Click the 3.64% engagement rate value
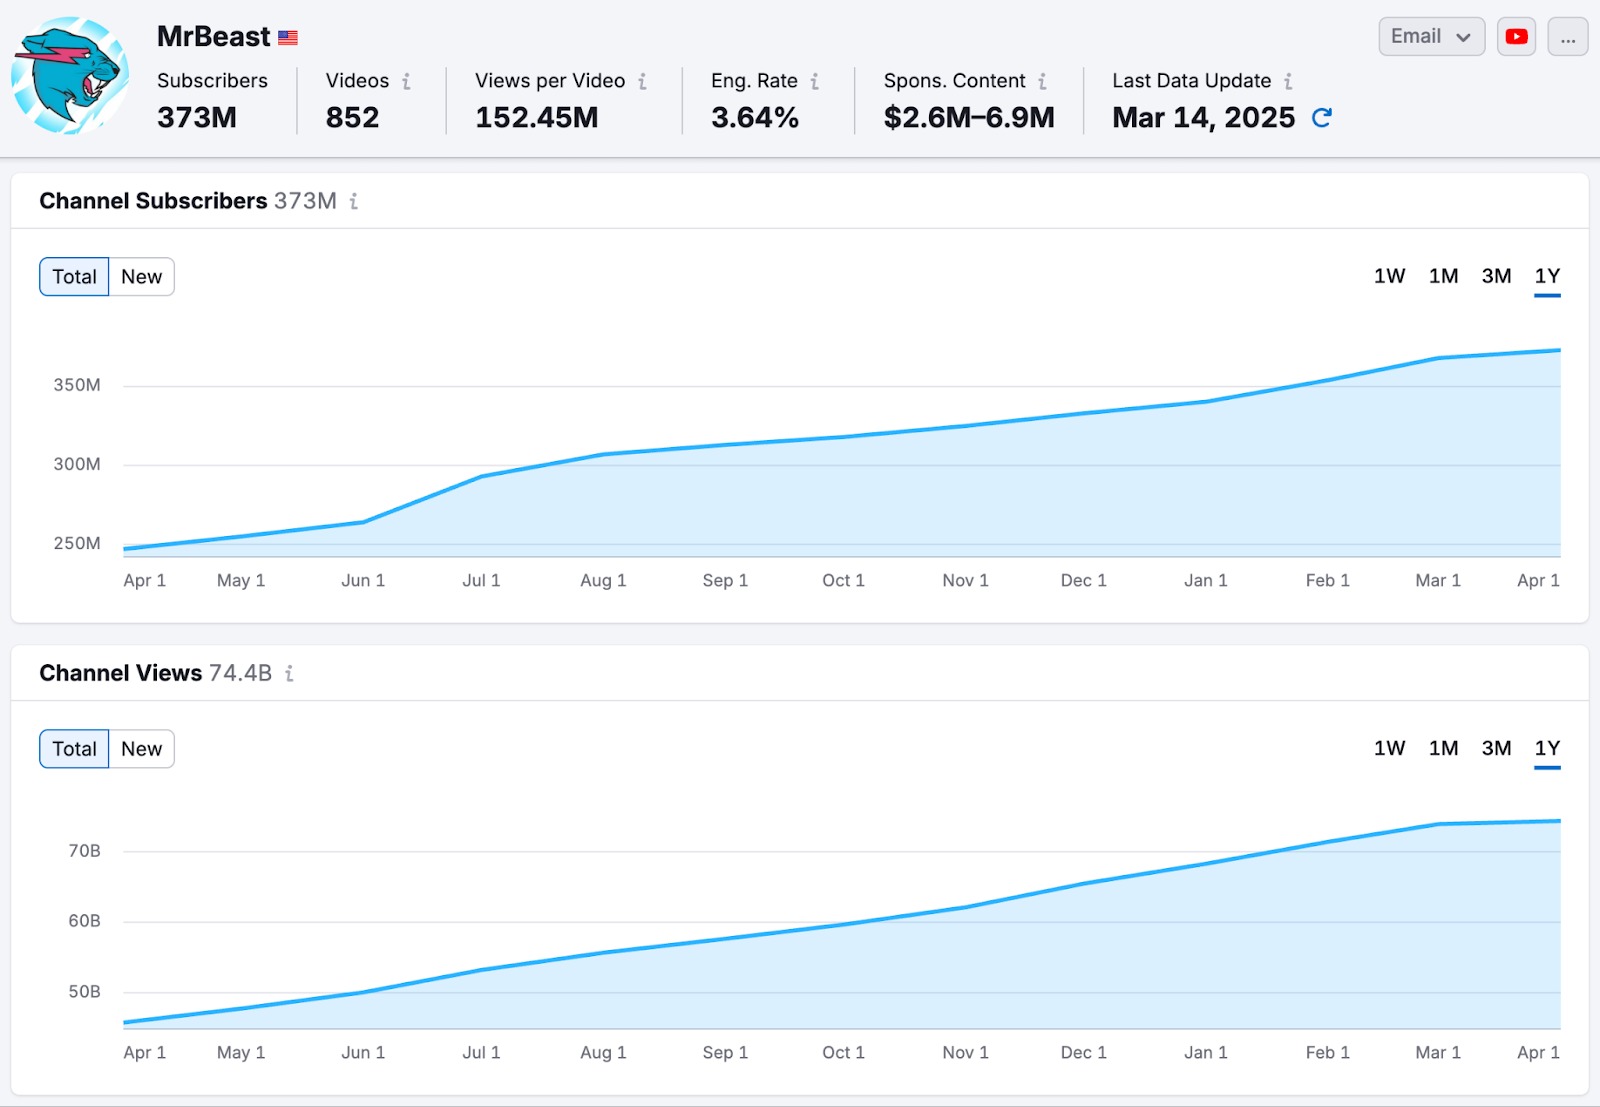This screenshot has height=1107, width=1600. click(755, 118)
